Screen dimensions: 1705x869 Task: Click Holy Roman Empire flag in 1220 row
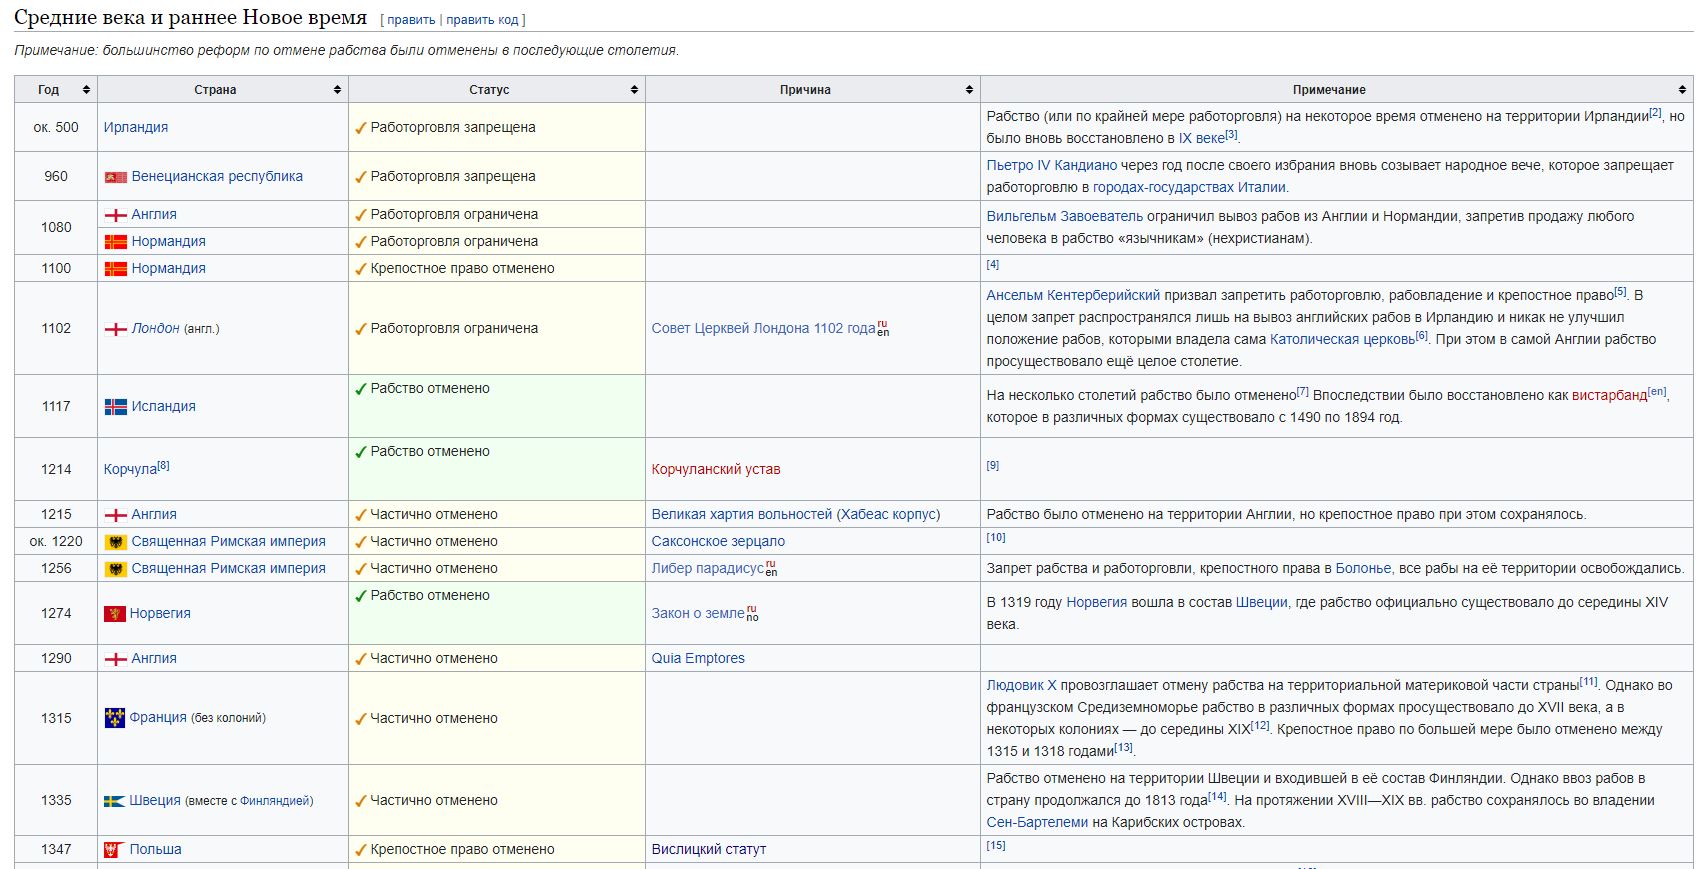(x=116, y=542)
